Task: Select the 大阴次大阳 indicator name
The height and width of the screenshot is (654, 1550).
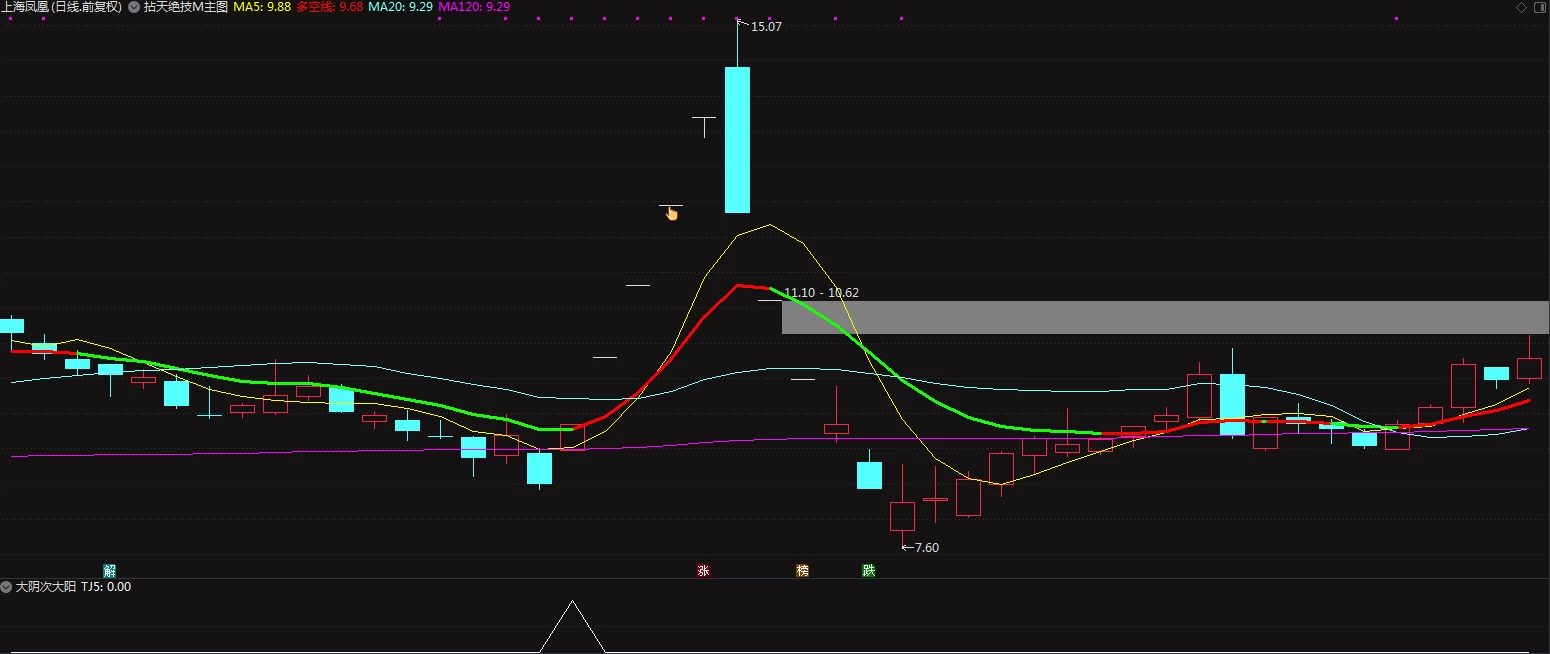Action: coord(45,587)
